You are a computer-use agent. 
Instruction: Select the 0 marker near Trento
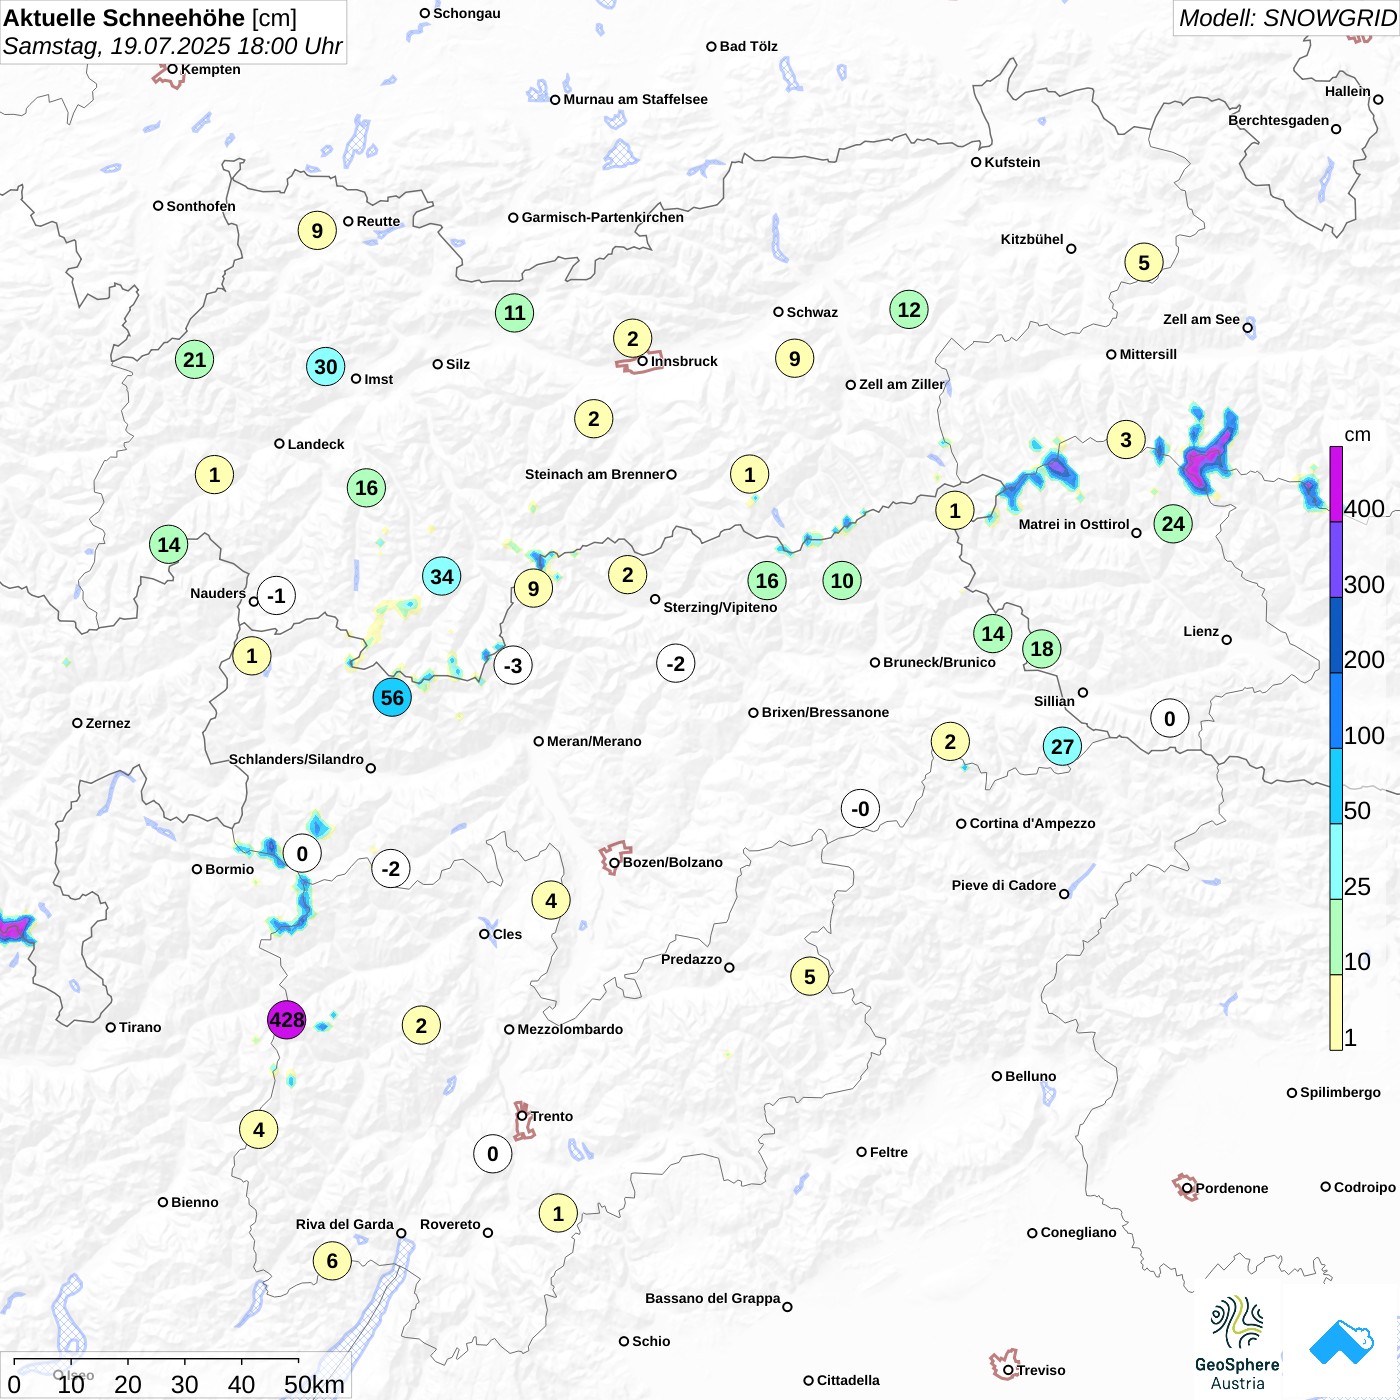click(x=492, y=1154)
